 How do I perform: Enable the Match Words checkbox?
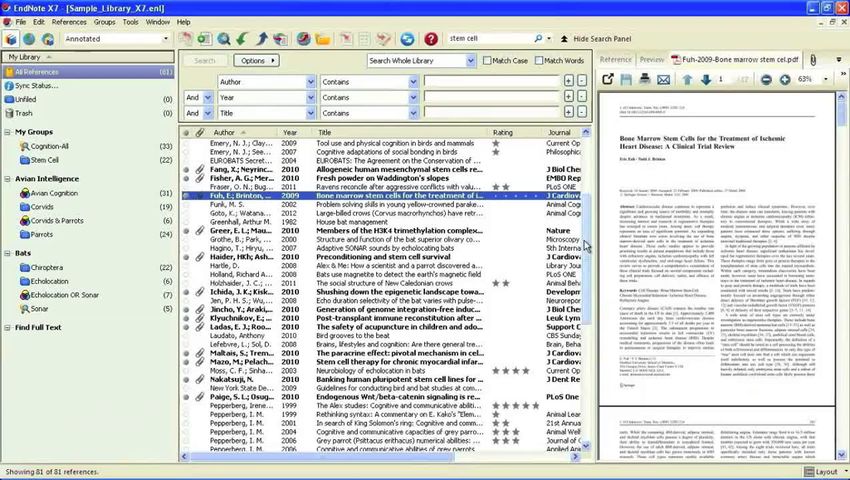[x=539, y=61]
